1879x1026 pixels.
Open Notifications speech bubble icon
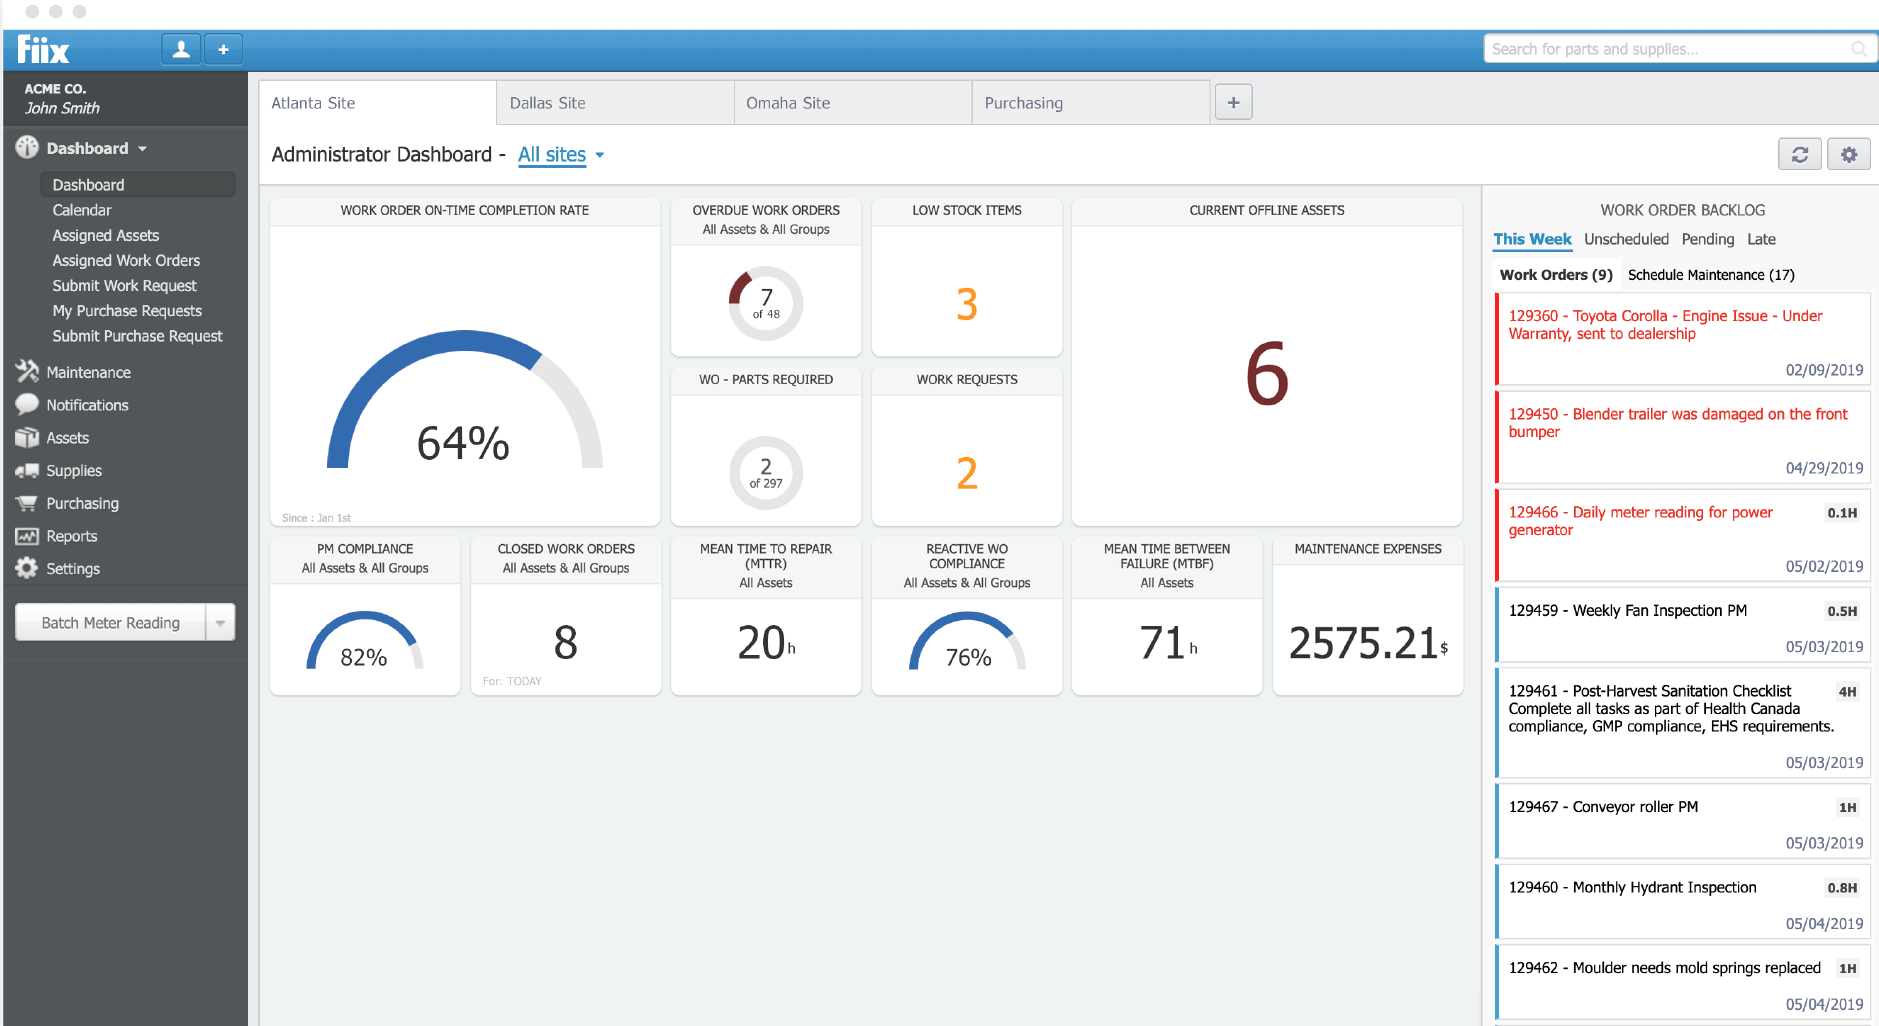click(27, 405)
